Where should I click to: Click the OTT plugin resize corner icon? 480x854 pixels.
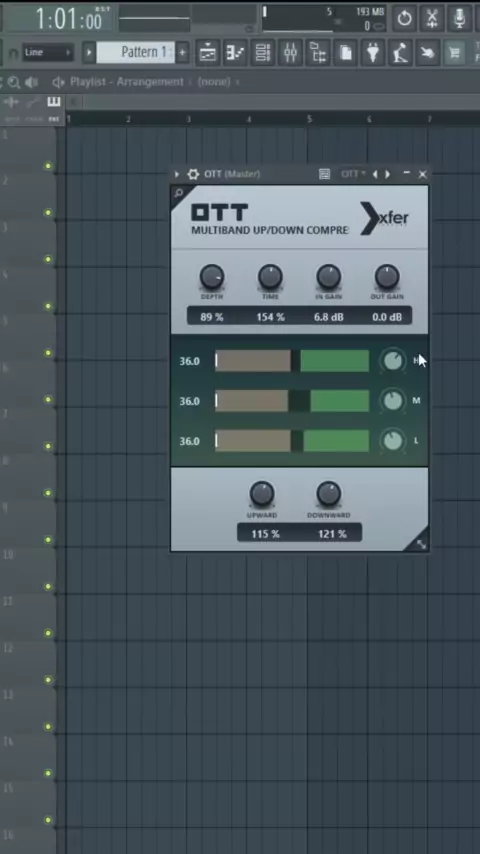421,544
